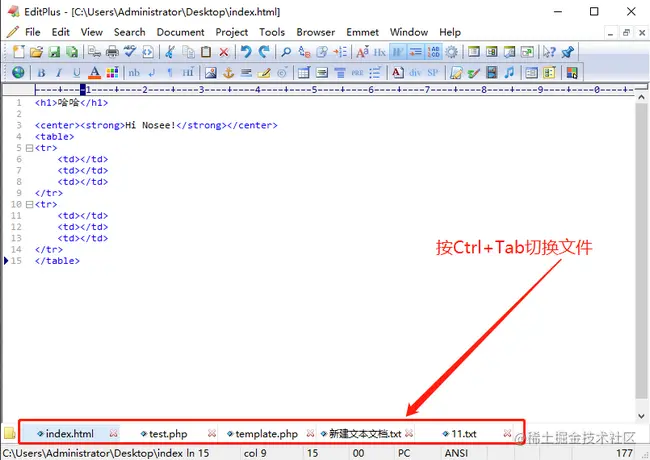
Task: Cut the selection with the scissors icon
Action: pos(170,52)
